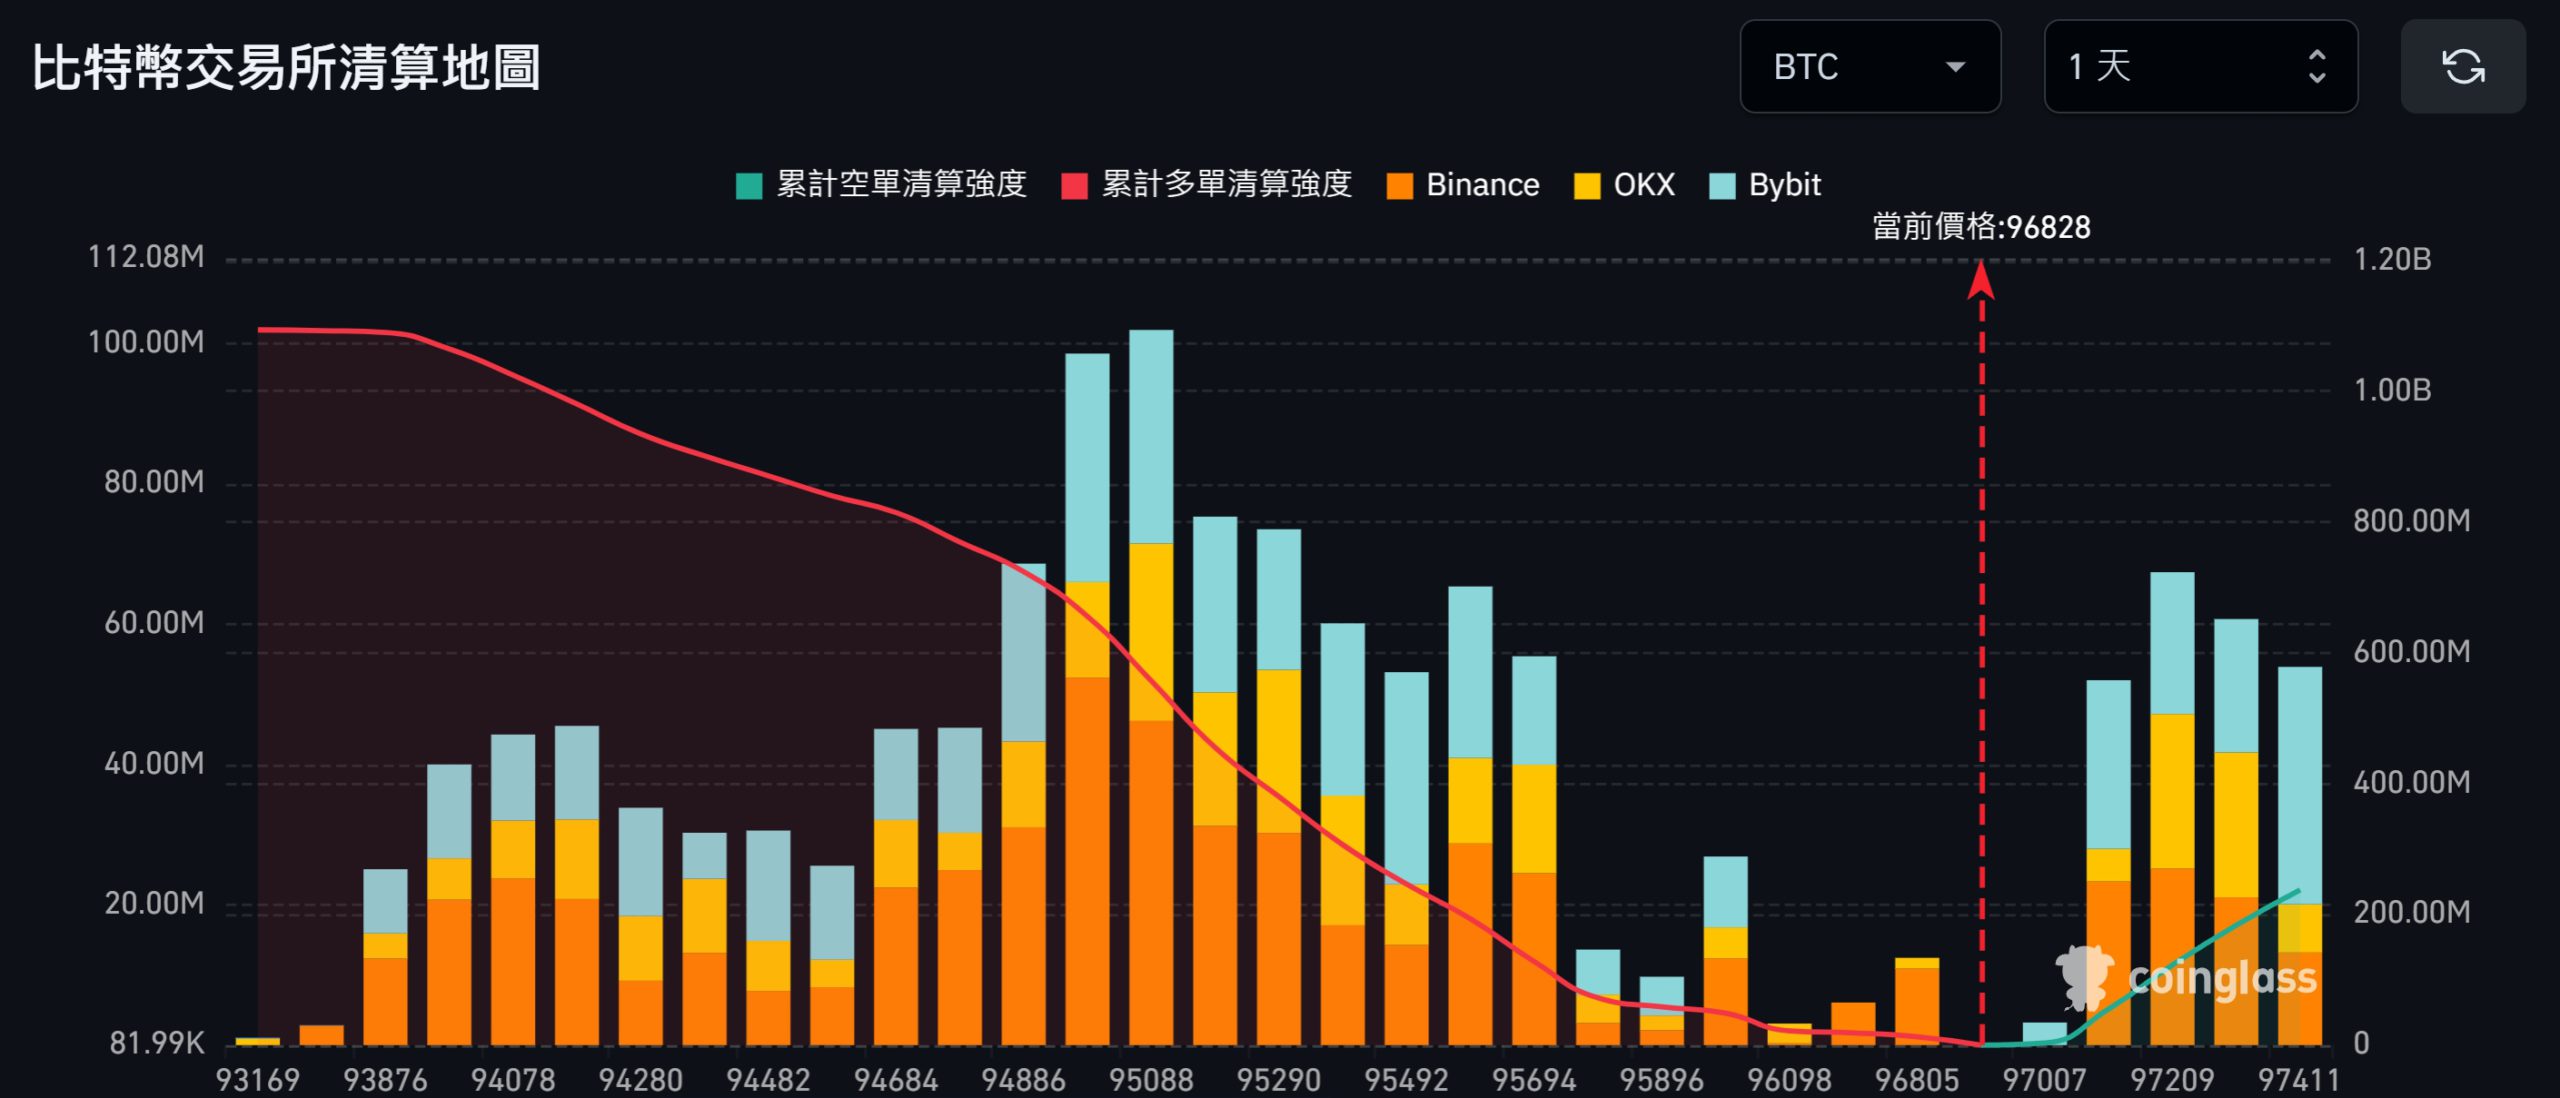Click the green legend color swatch
The height and width of the screenshot is (1098, 2560).
coord(749,186)
